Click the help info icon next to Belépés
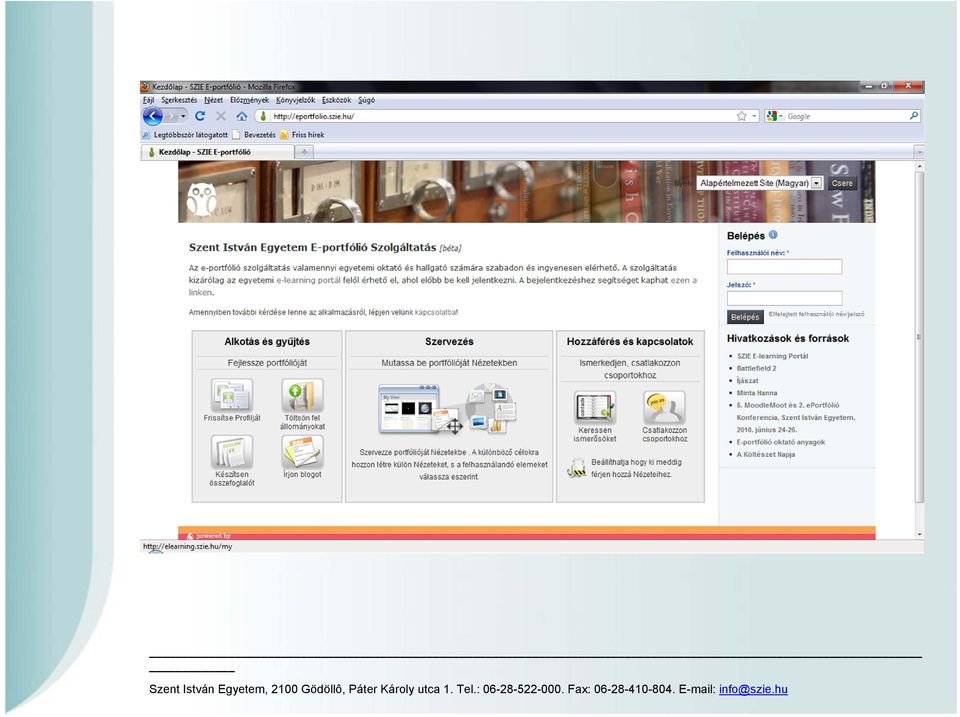The image size is (960, 717). coord(773,235)
